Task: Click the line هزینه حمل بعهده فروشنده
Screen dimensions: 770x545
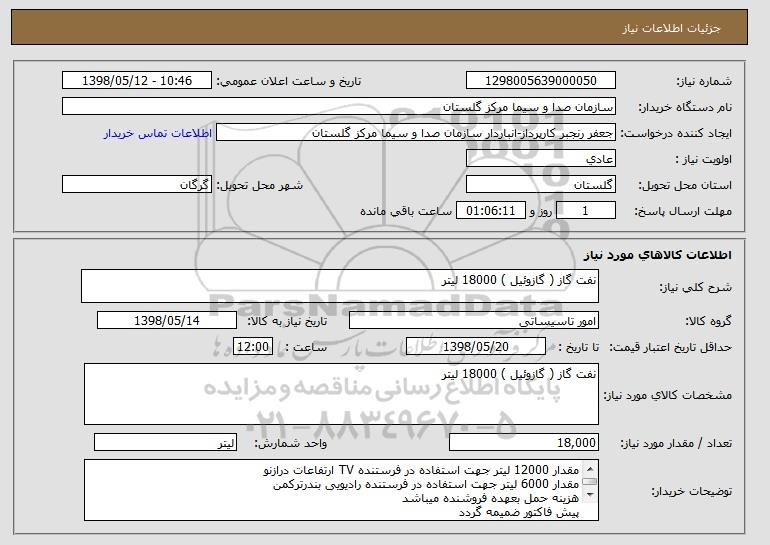Action: pyautogui.click(x=491, y=498)
